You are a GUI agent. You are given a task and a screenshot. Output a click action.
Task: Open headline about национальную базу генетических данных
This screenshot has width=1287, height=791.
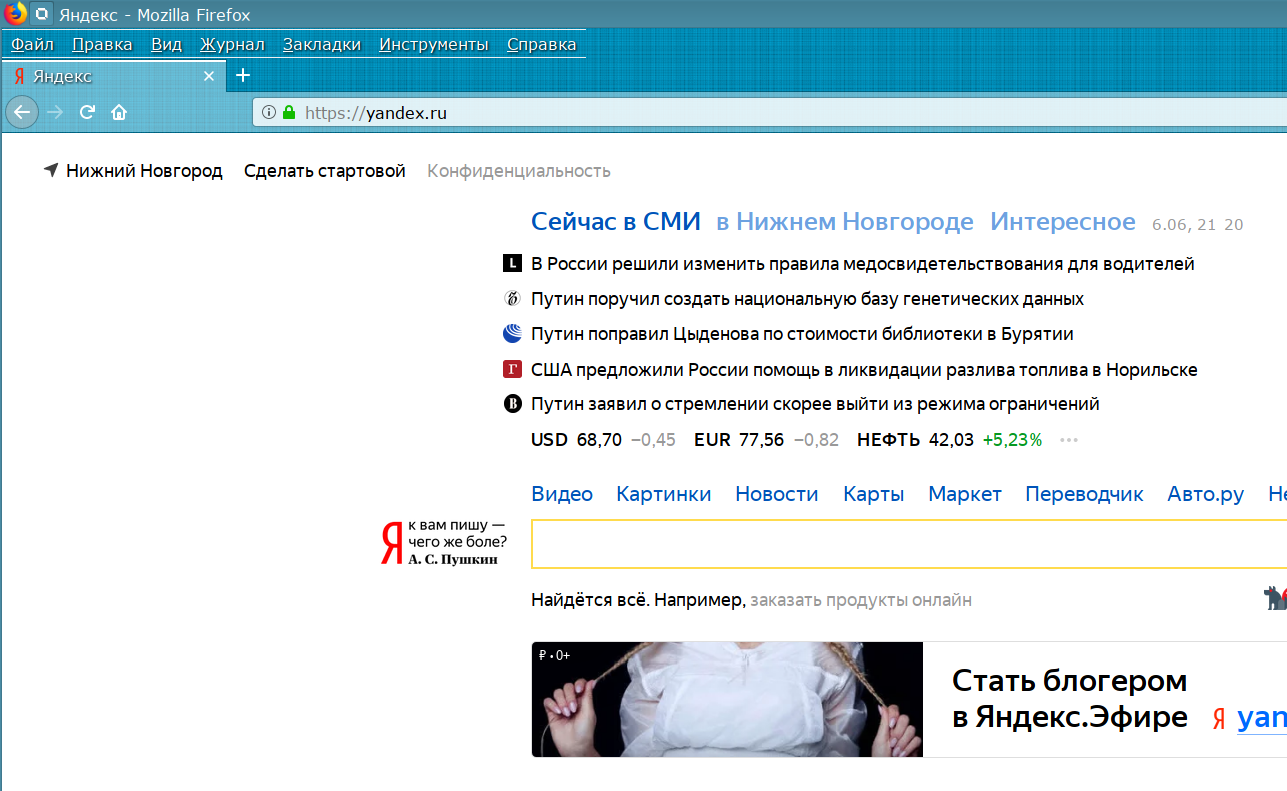tap(807, 299)
